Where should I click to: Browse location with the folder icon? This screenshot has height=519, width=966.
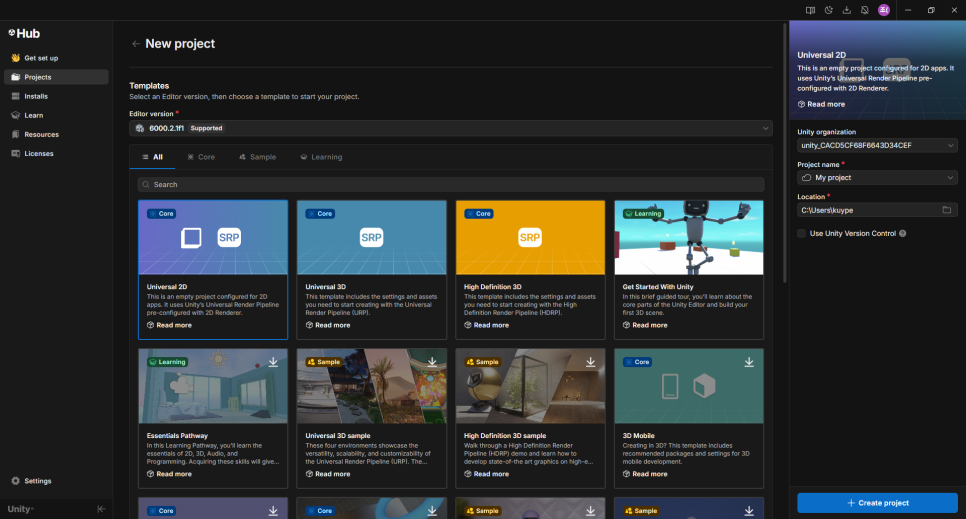click(947, 210)
